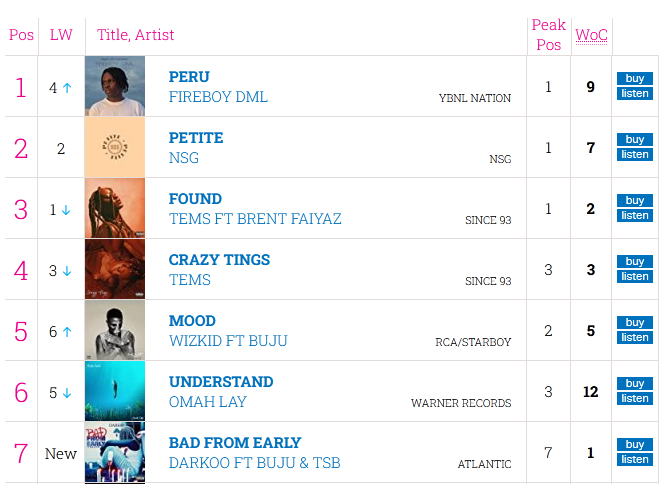The image size is (660, 484).
Task: Click the buy button for Peru
Action: pos(634,78)
